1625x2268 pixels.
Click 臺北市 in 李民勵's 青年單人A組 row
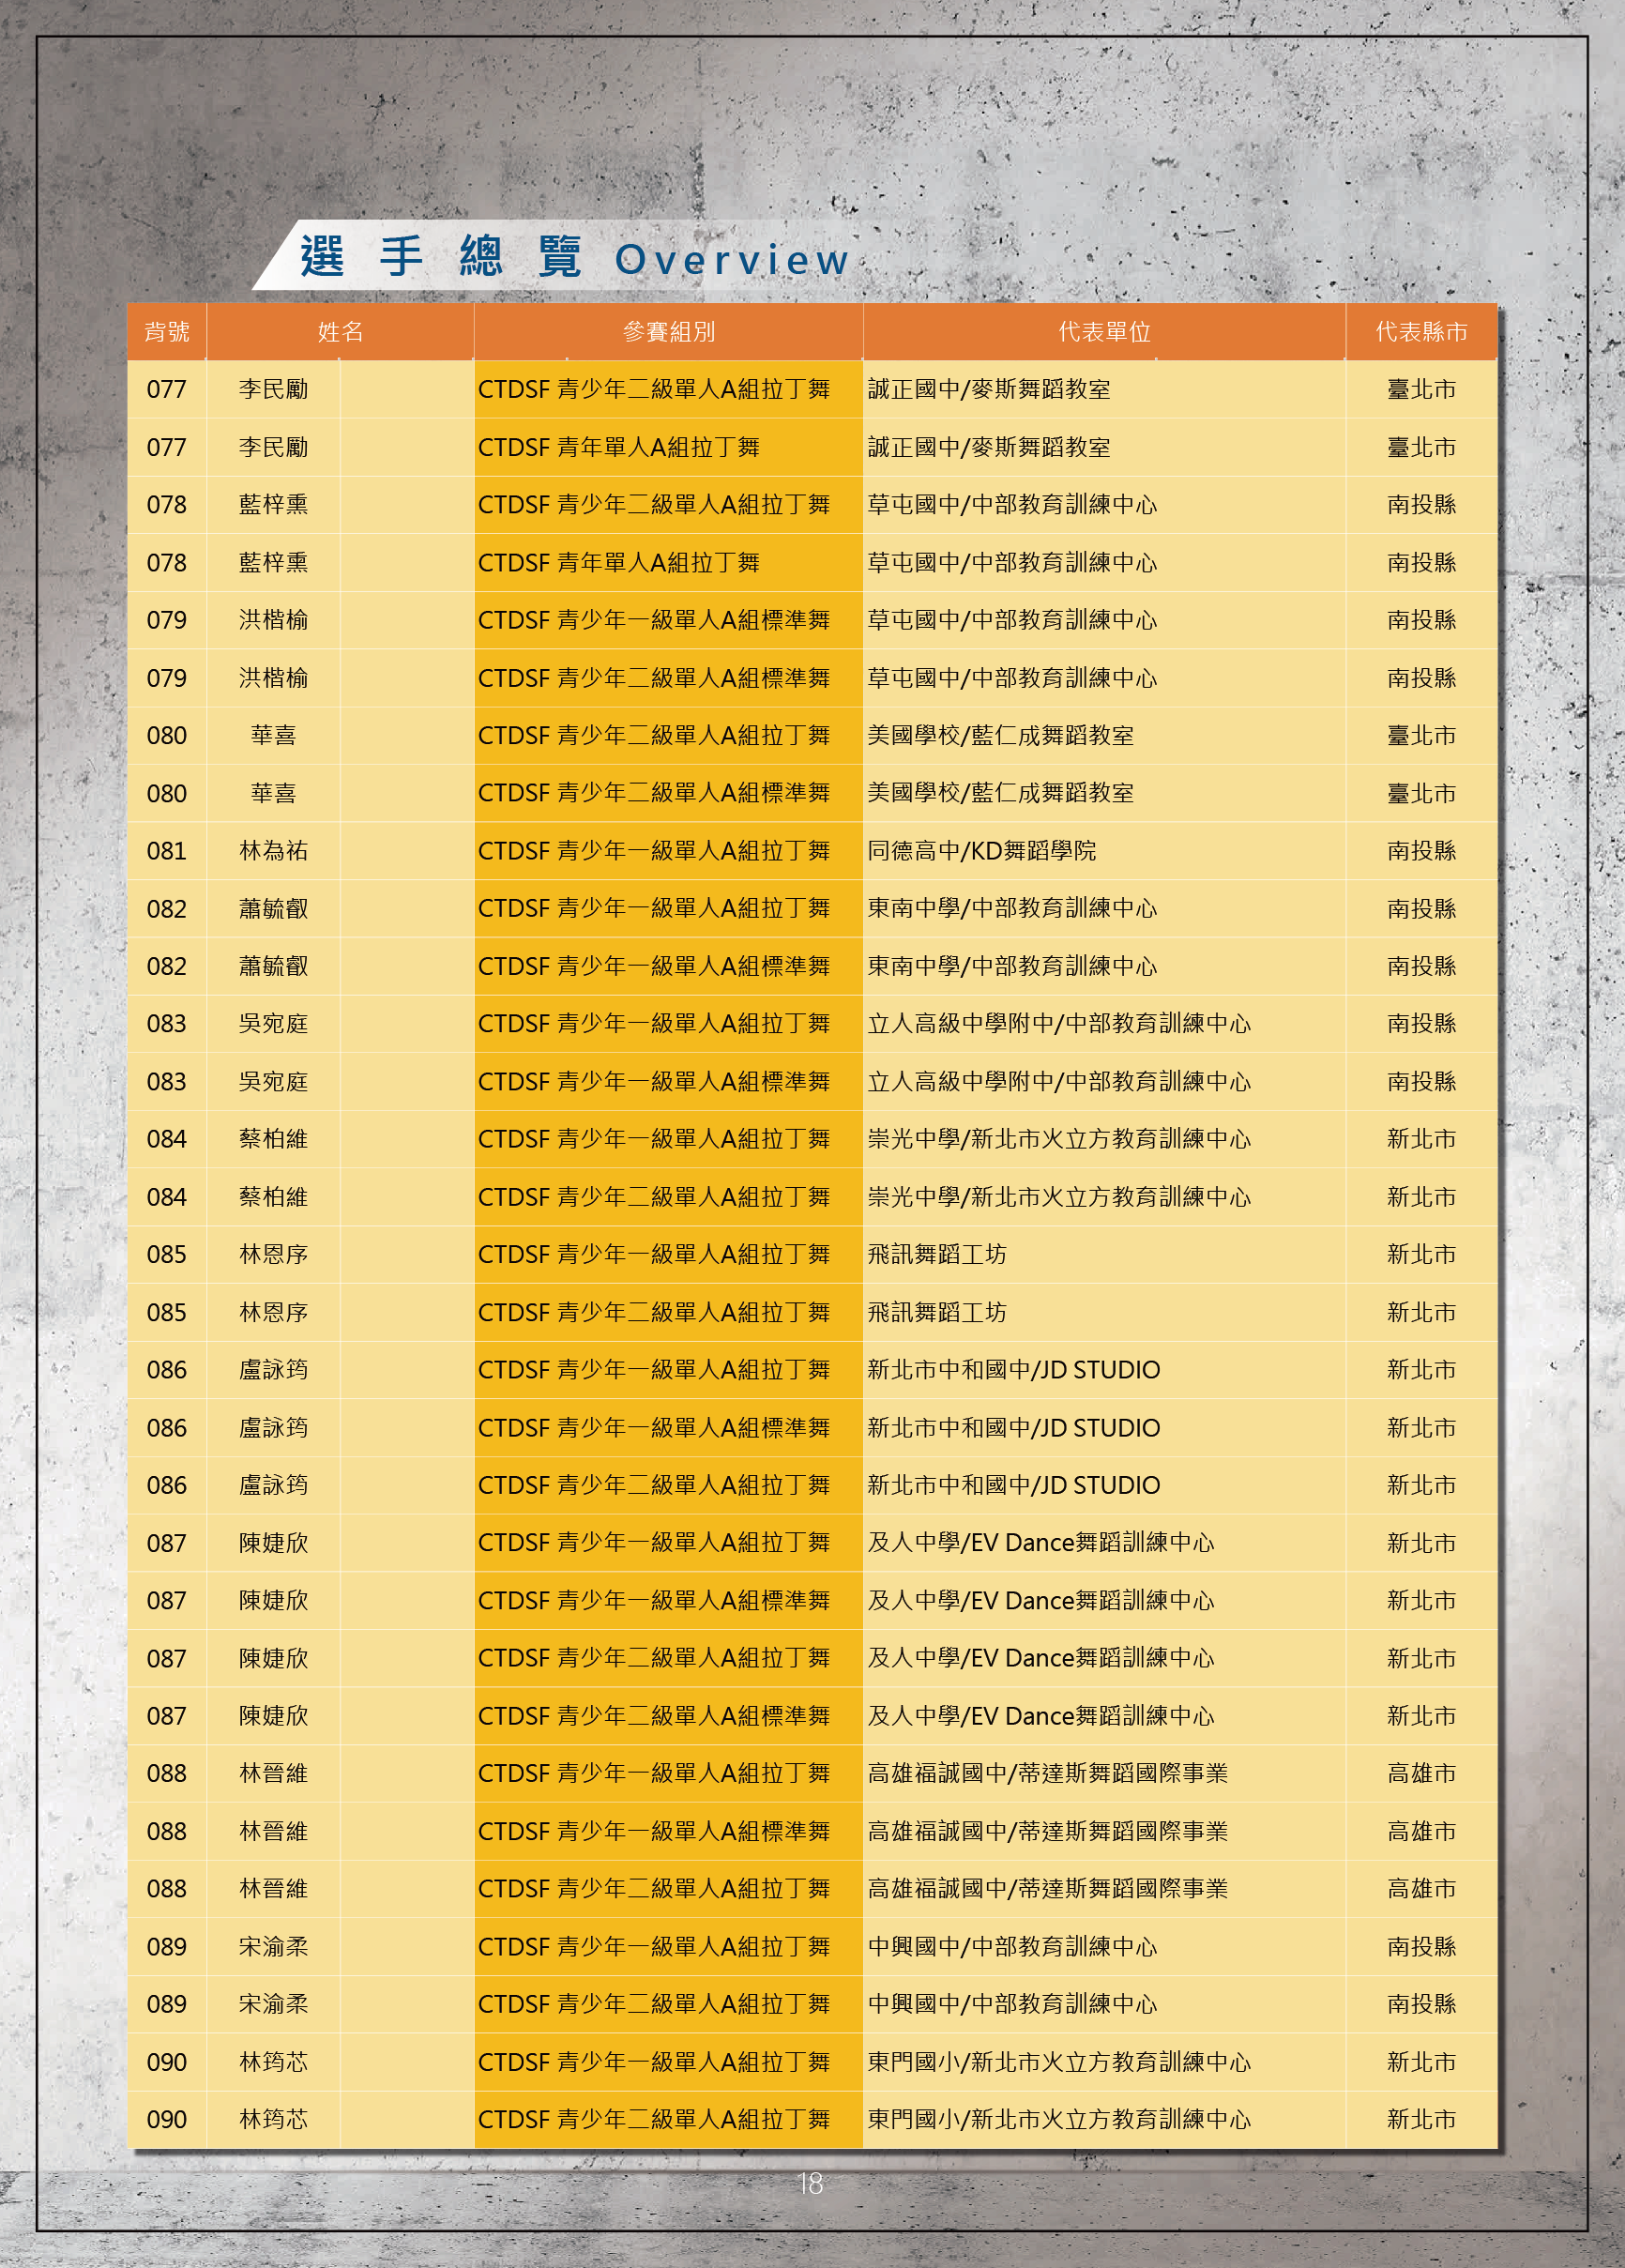tap(1421, 447)
